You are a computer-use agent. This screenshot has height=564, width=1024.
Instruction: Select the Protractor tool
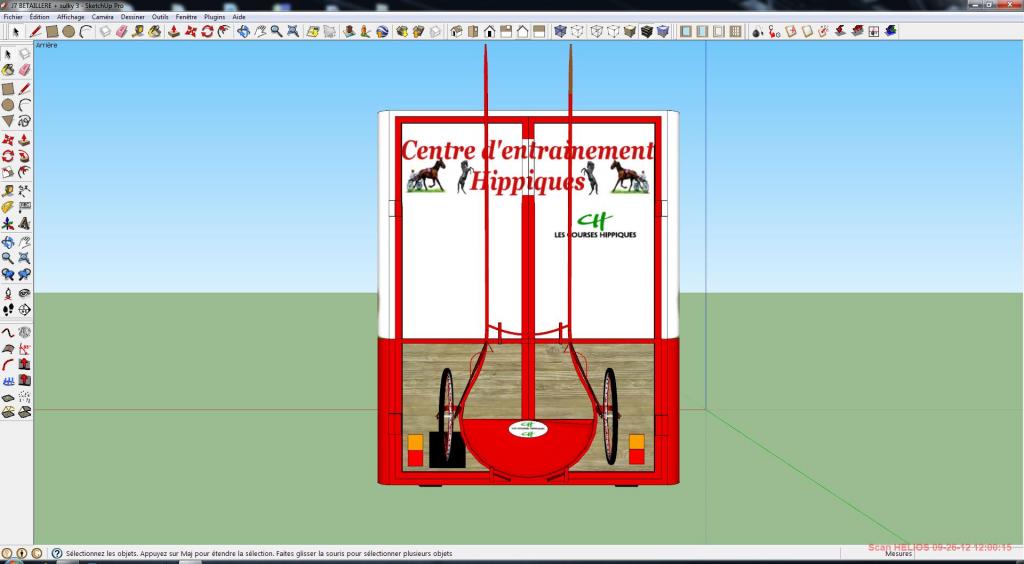(x=8, y=208)
